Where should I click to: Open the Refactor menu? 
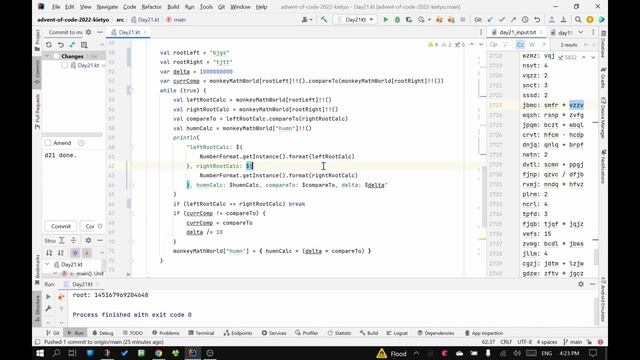click(x=151, y=7)
